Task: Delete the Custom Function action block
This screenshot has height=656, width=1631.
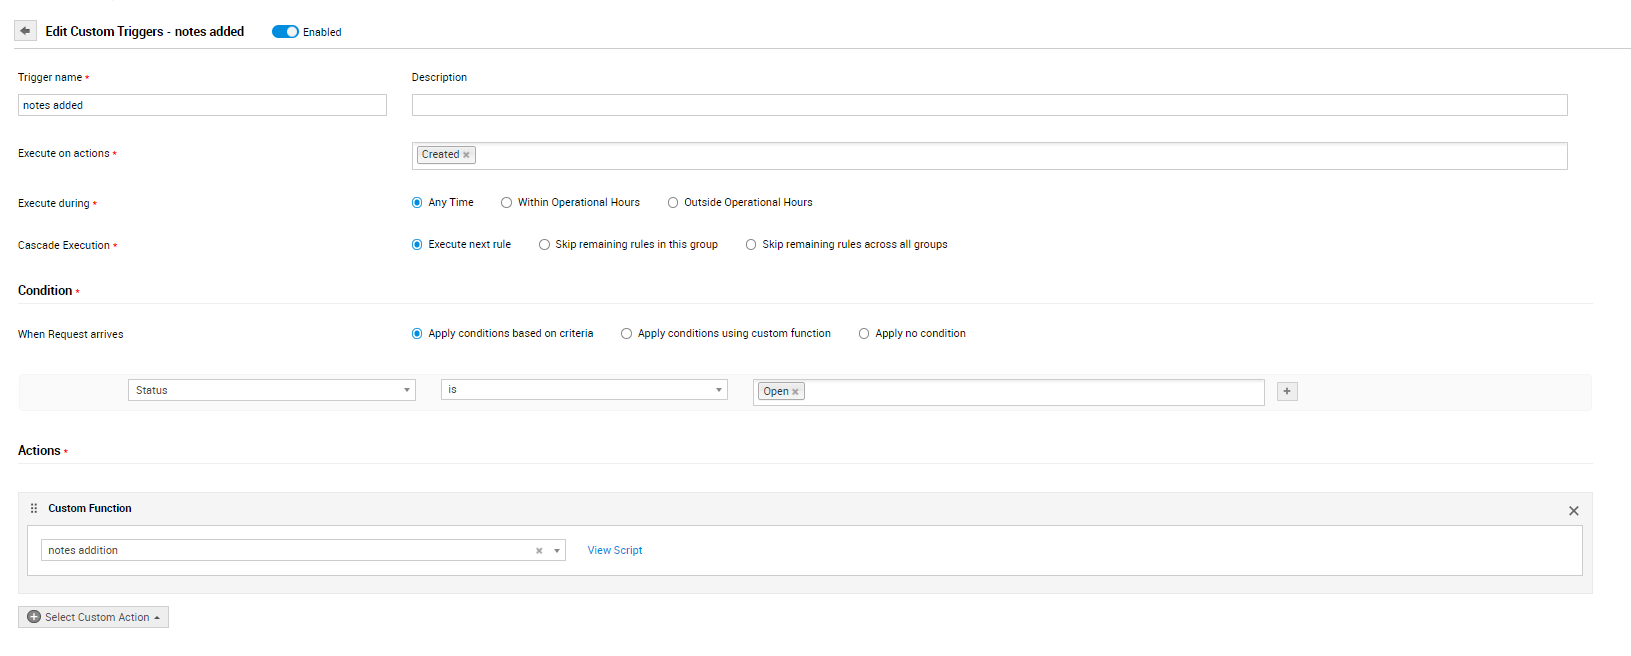Action: (1573, 511)
